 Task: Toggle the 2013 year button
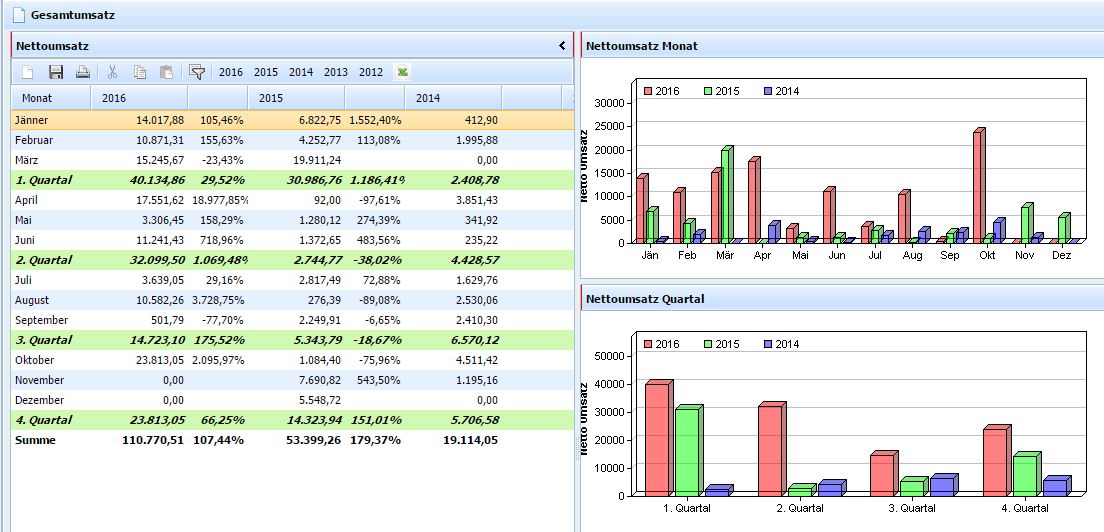pos(336,72)
